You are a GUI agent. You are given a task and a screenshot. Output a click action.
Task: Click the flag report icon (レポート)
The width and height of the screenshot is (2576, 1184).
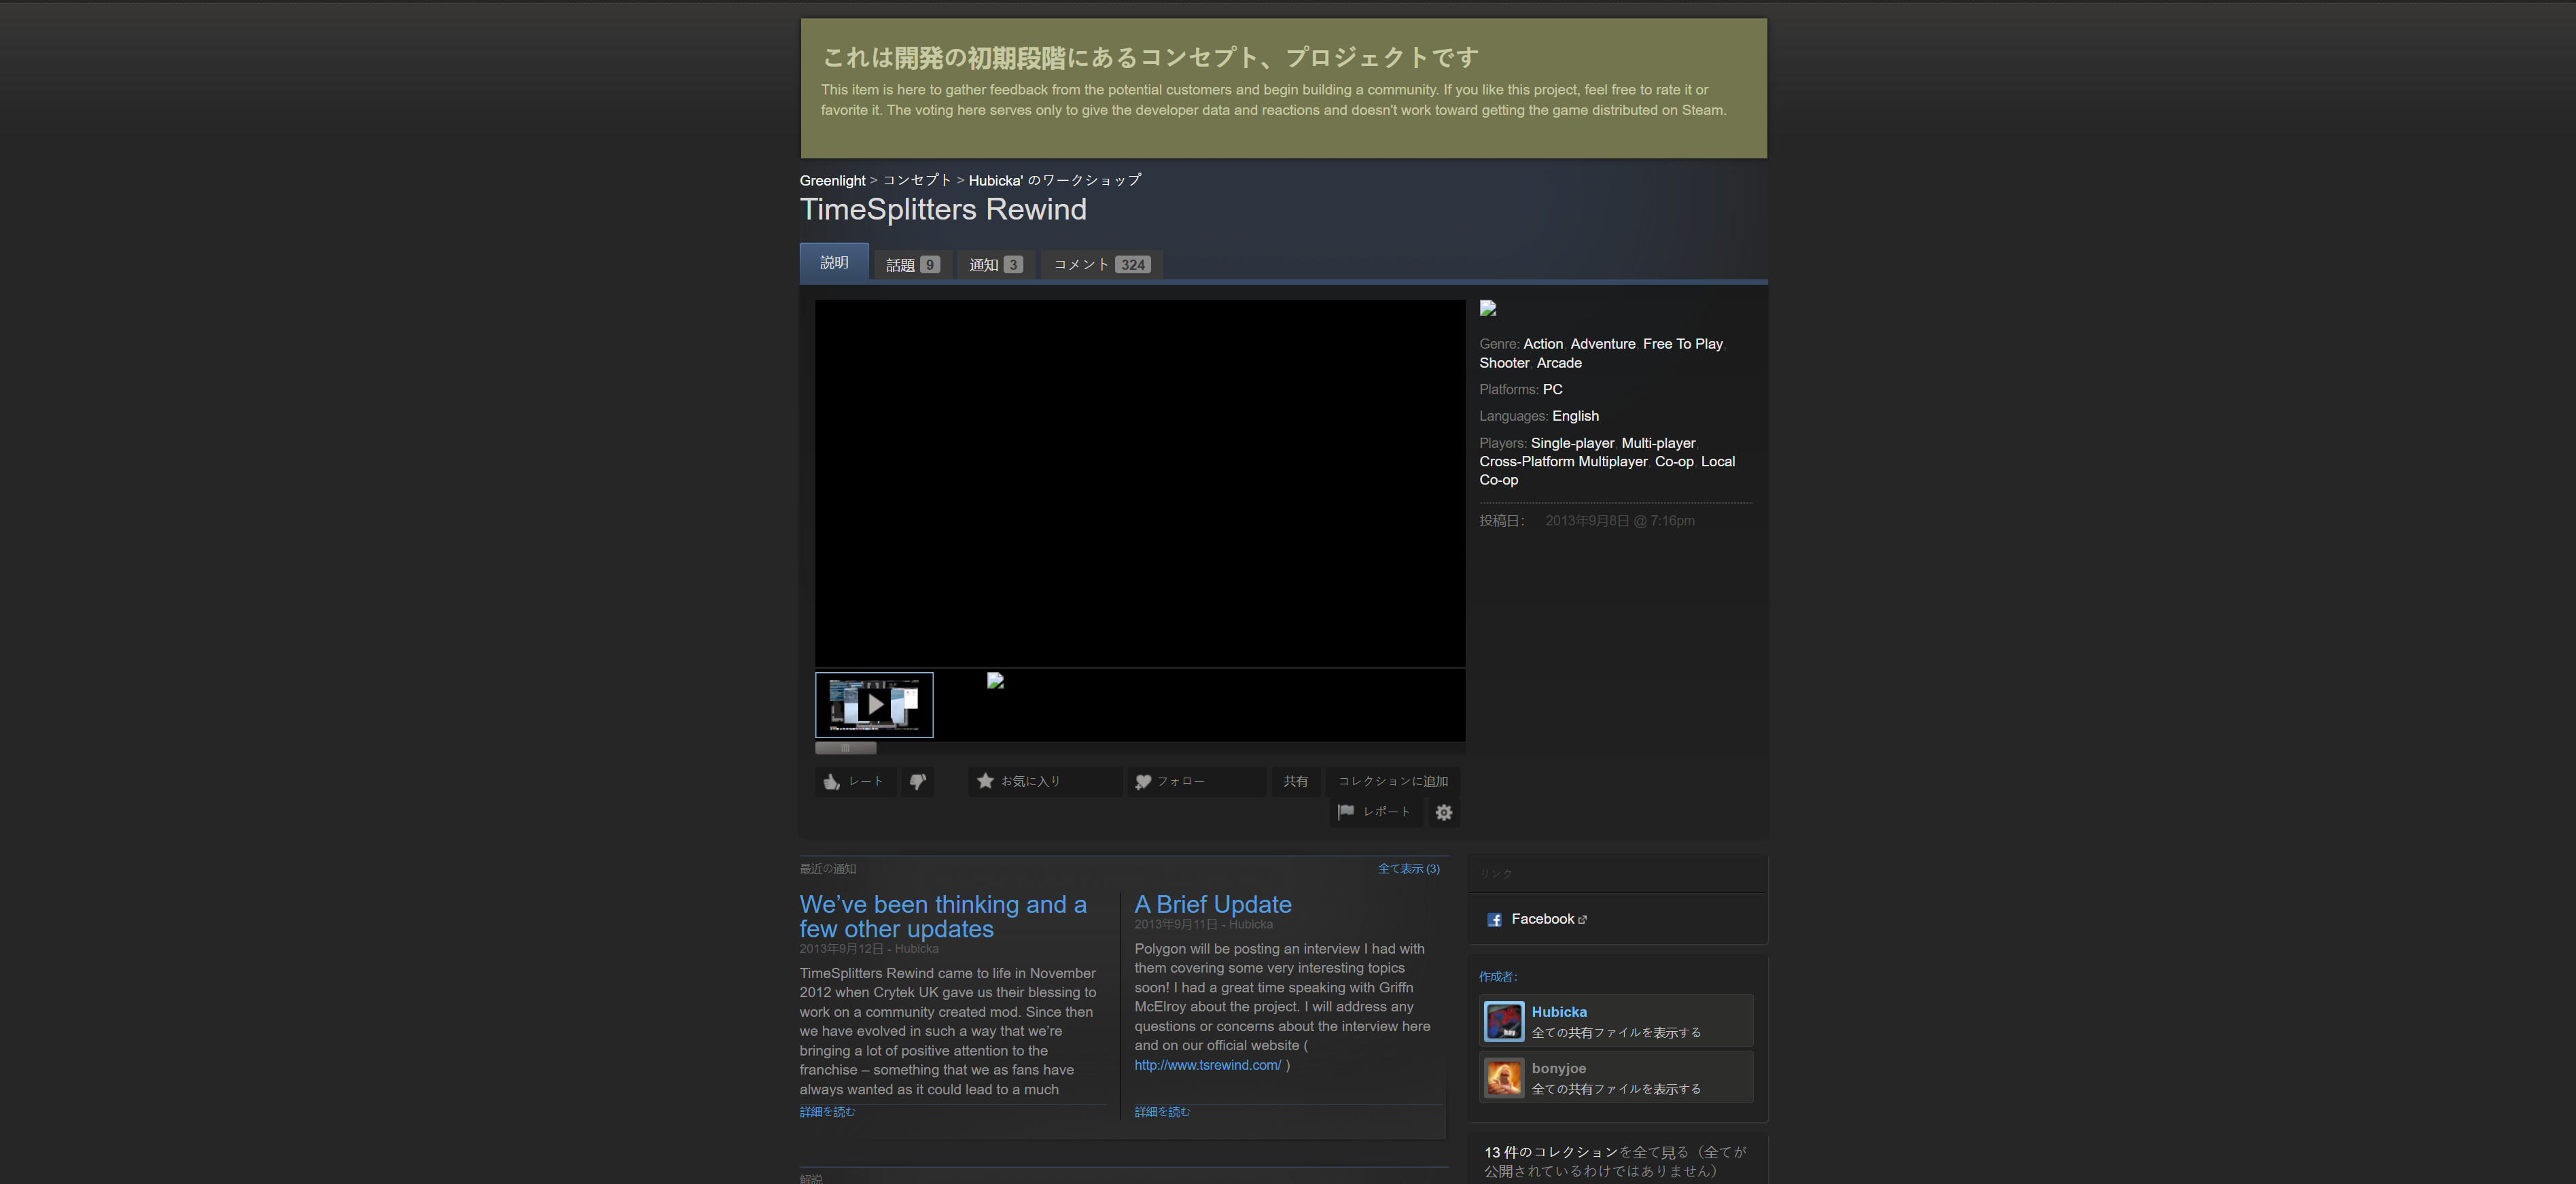pyautogui.click(x=1347, y=812)
